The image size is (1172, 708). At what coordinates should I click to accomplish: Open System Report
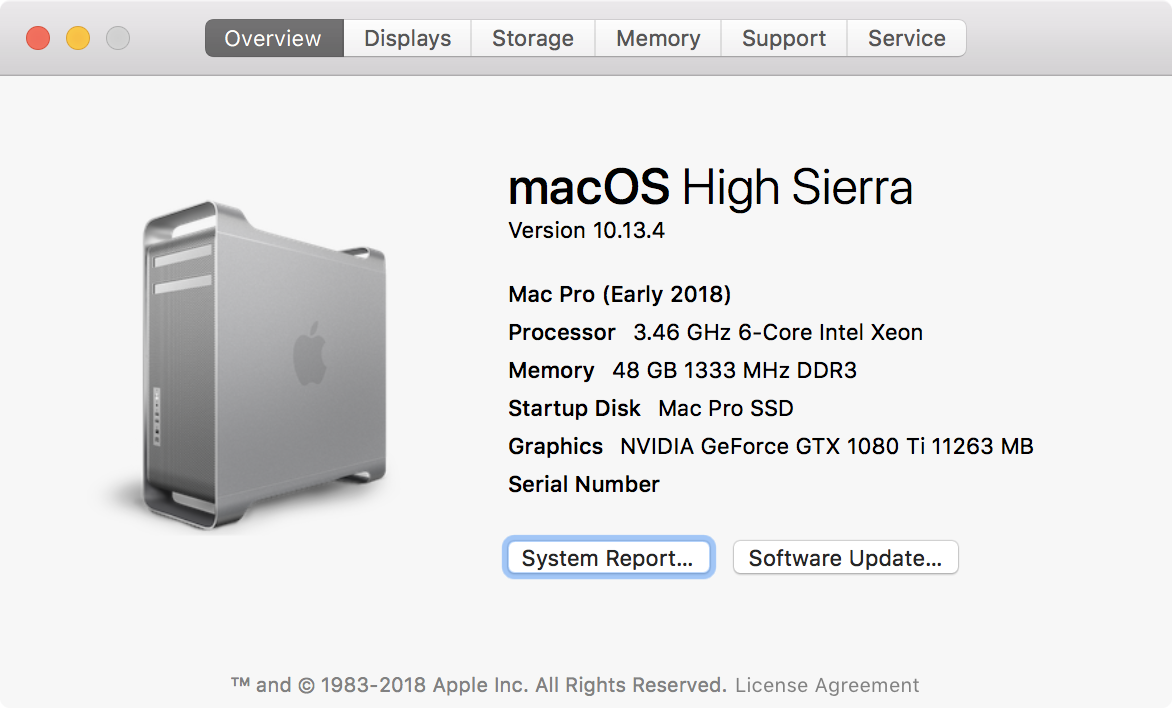607,558
